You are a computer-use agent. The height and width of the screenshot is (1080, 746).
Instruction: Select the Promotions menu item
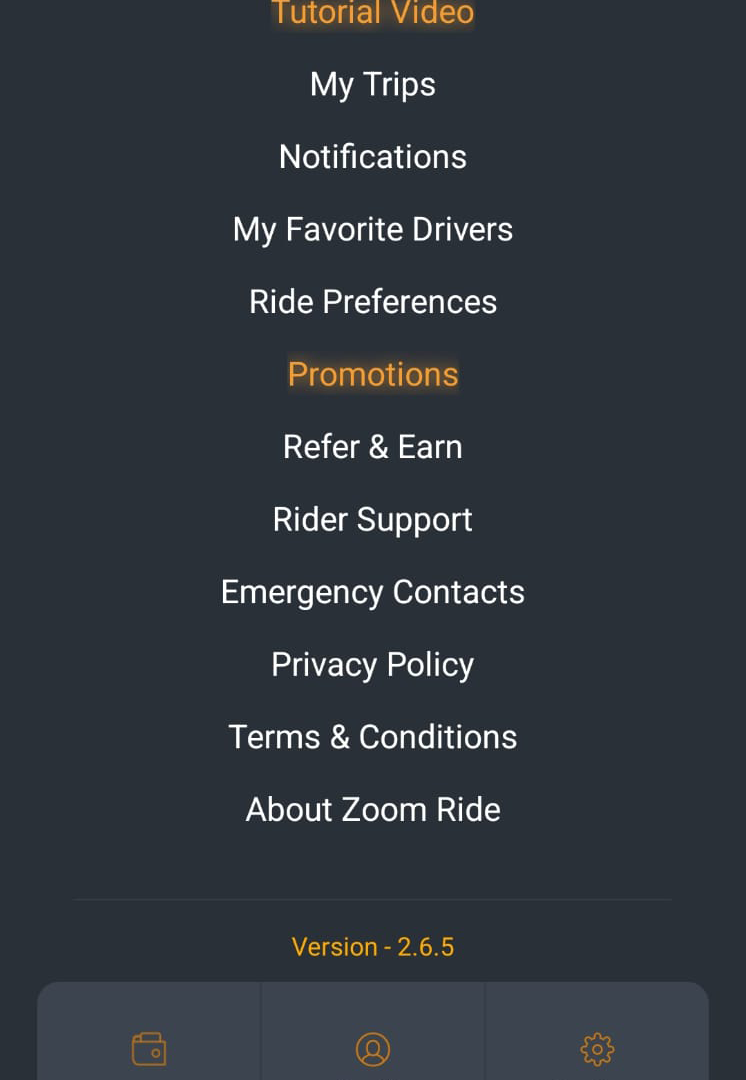(x=373, y=374)
